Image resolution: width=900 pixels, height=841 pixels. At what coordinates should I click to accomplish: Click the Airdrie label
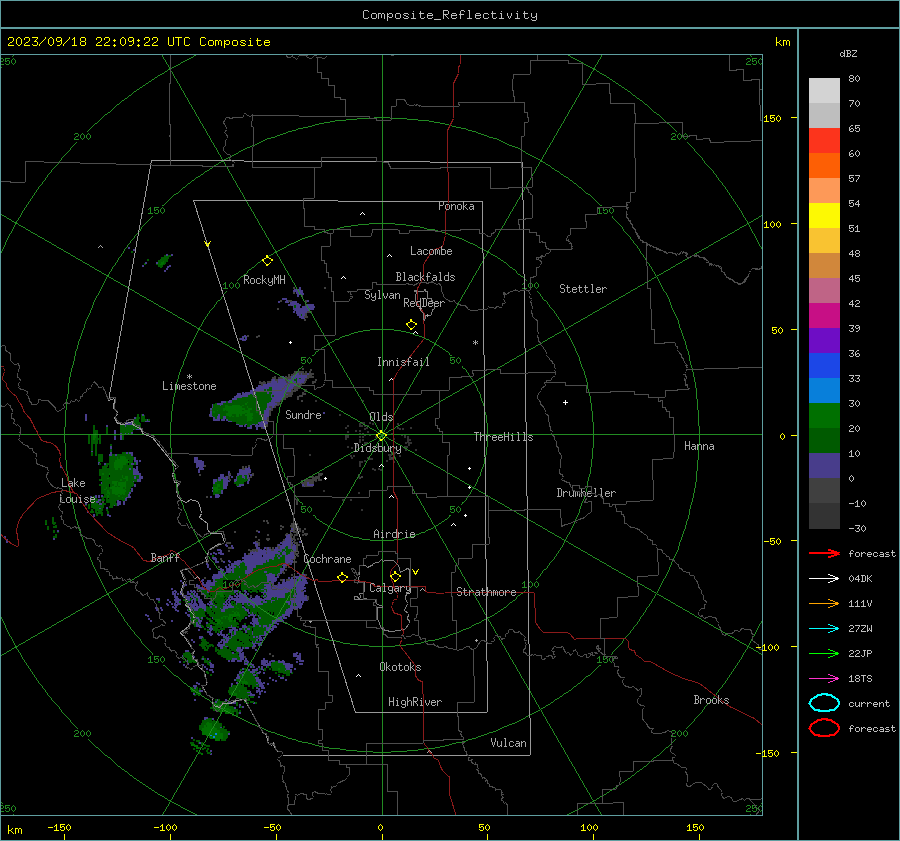[x=394, y=534]
